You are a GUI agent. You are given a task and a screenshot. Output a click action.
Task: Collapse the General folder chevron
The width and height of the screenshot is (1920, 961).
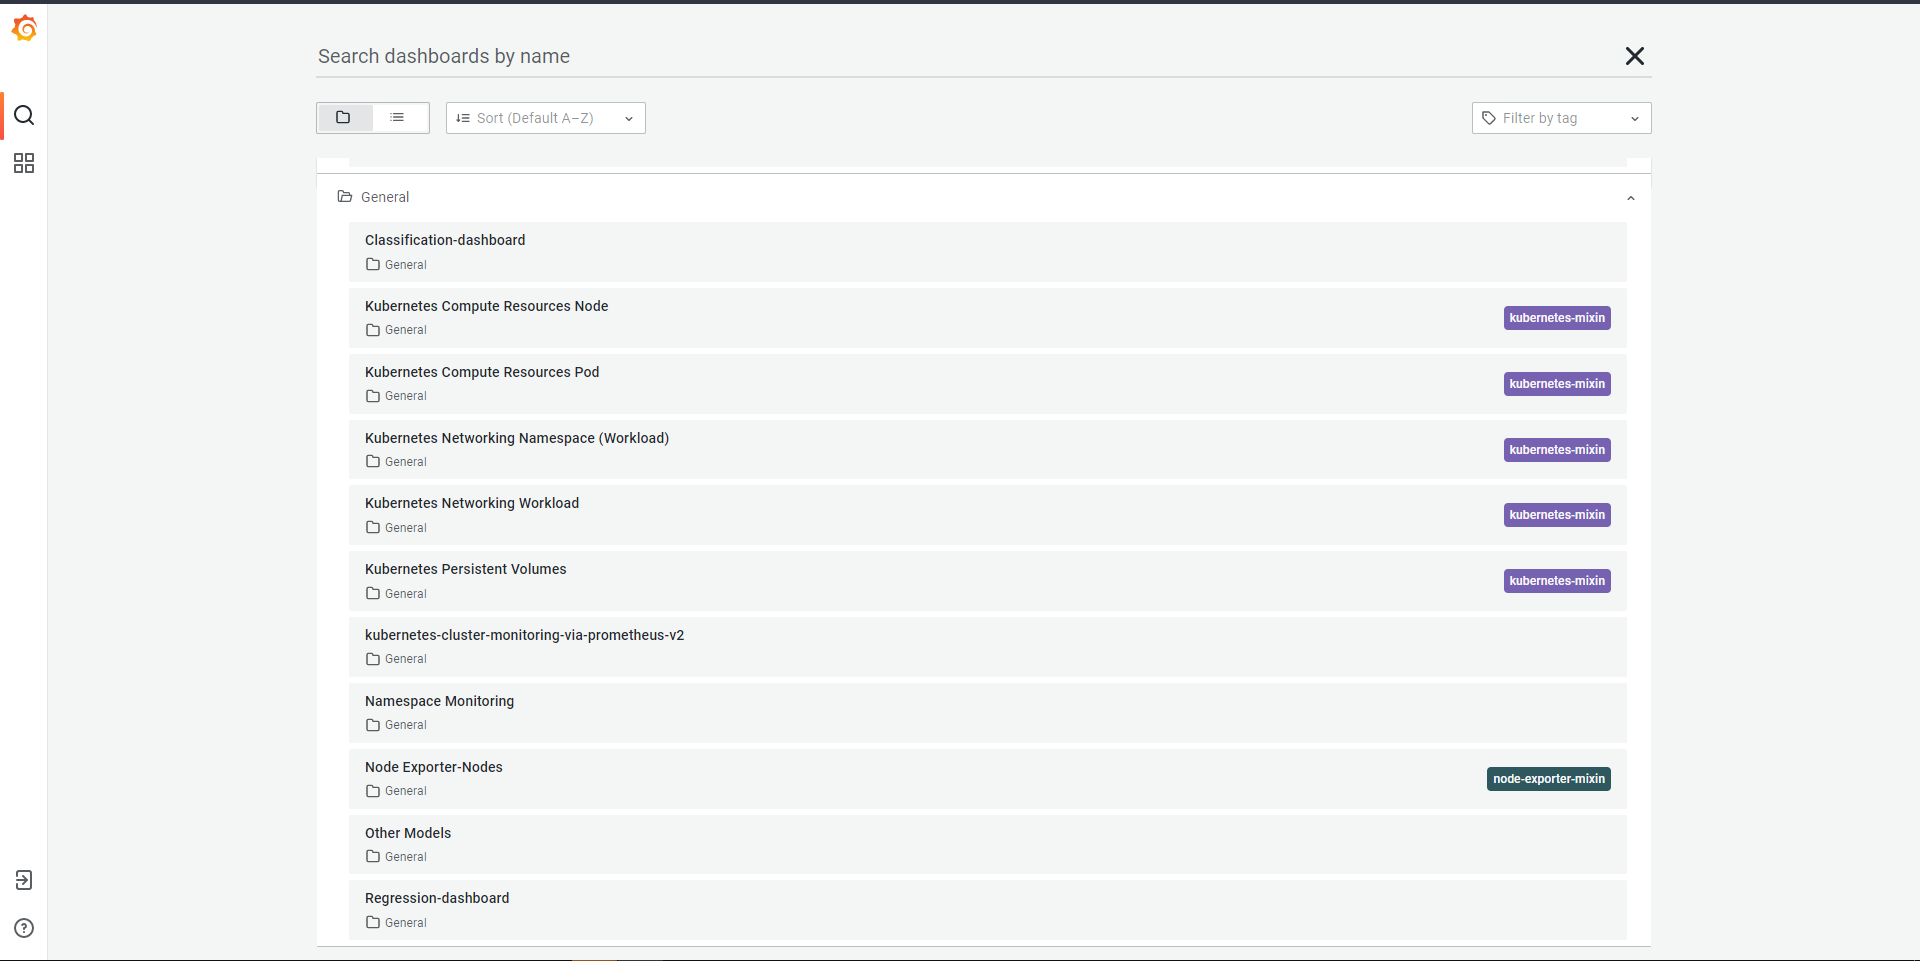click(x=1631, y=198)
